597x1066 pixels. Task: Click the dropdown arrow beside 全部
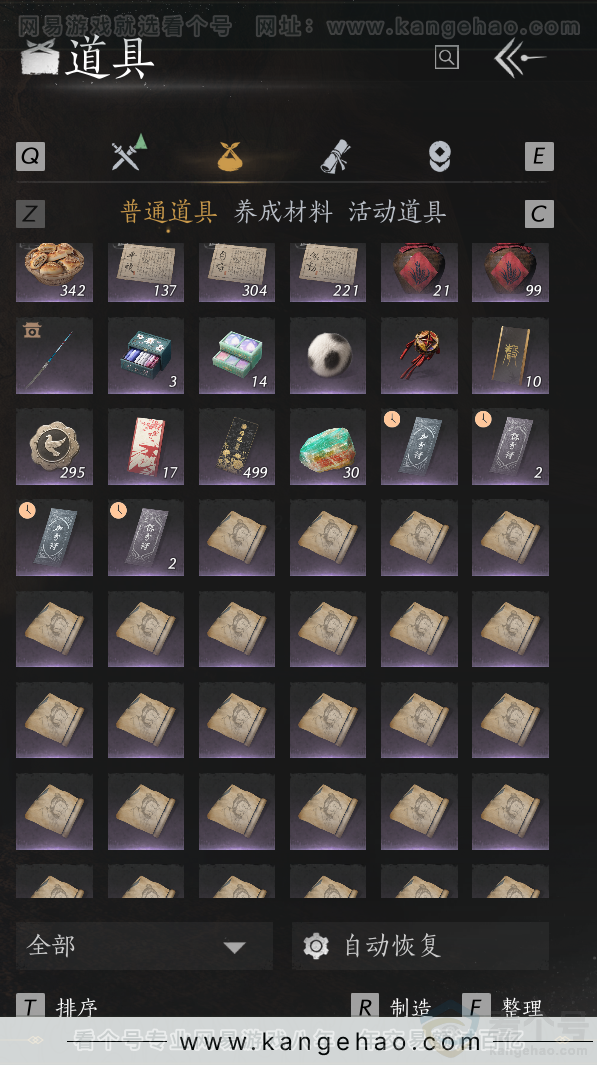coord(235,947)
